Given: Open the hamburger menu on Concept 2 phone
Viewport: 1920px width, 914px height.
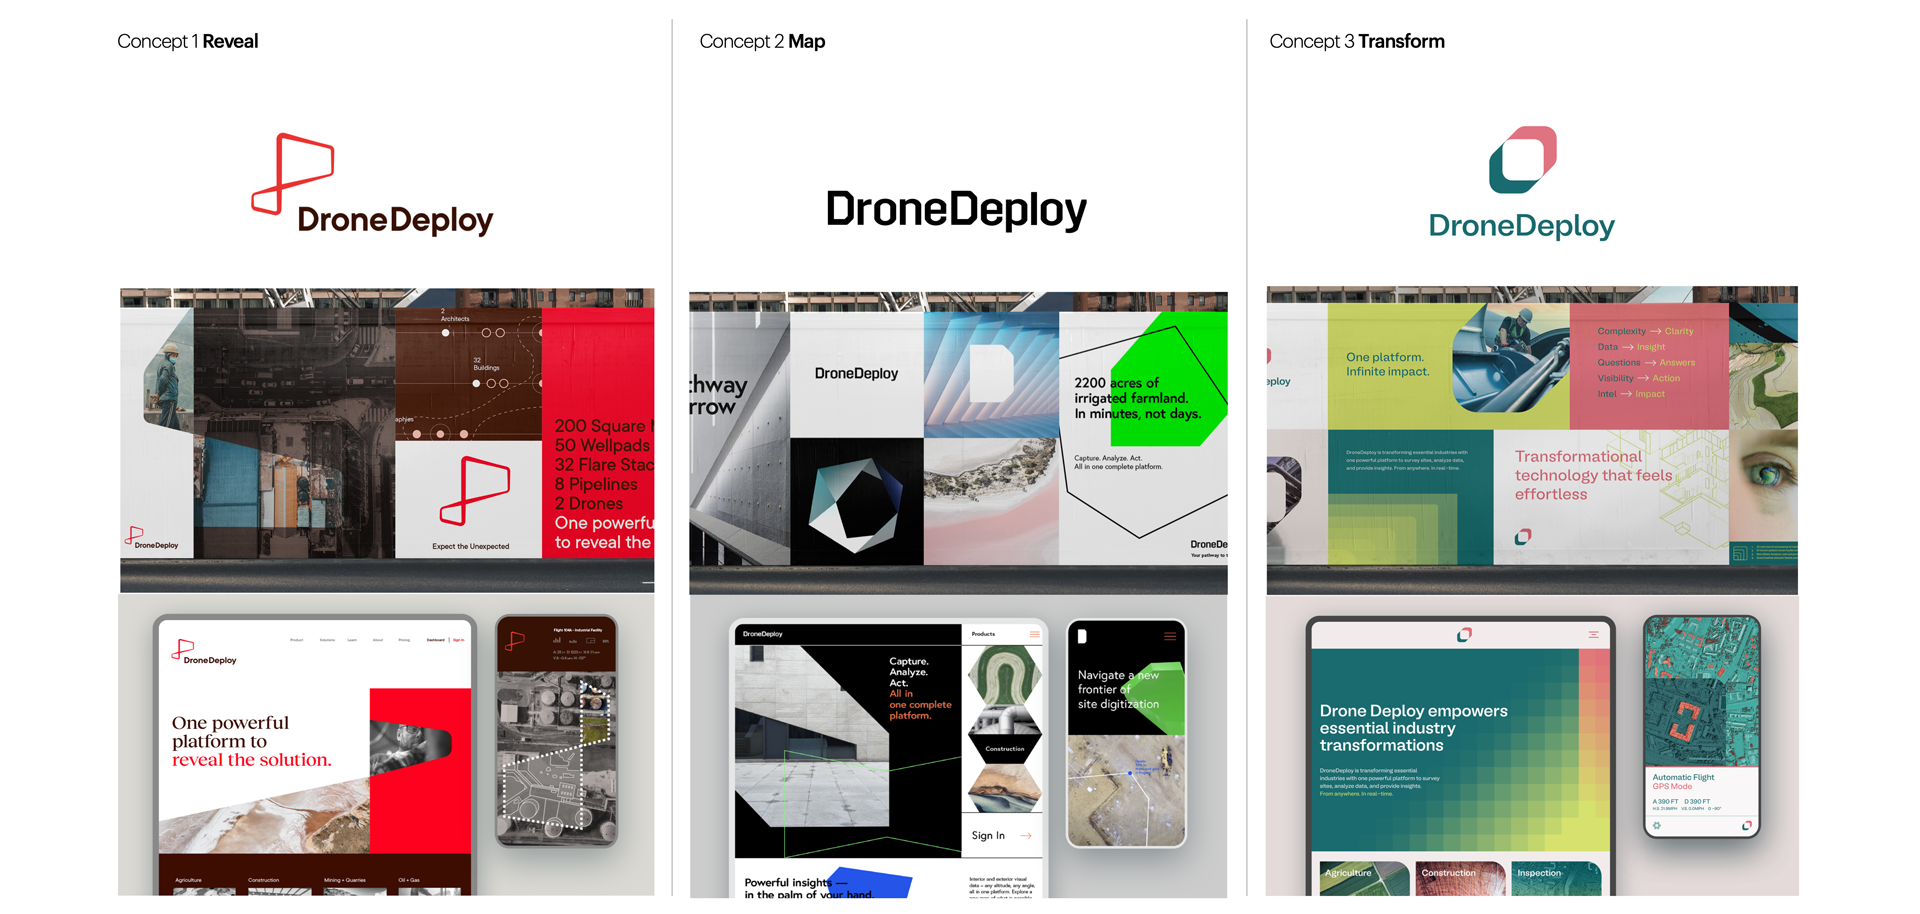Looking at the screenshot, I should (x=1170, y=636).
